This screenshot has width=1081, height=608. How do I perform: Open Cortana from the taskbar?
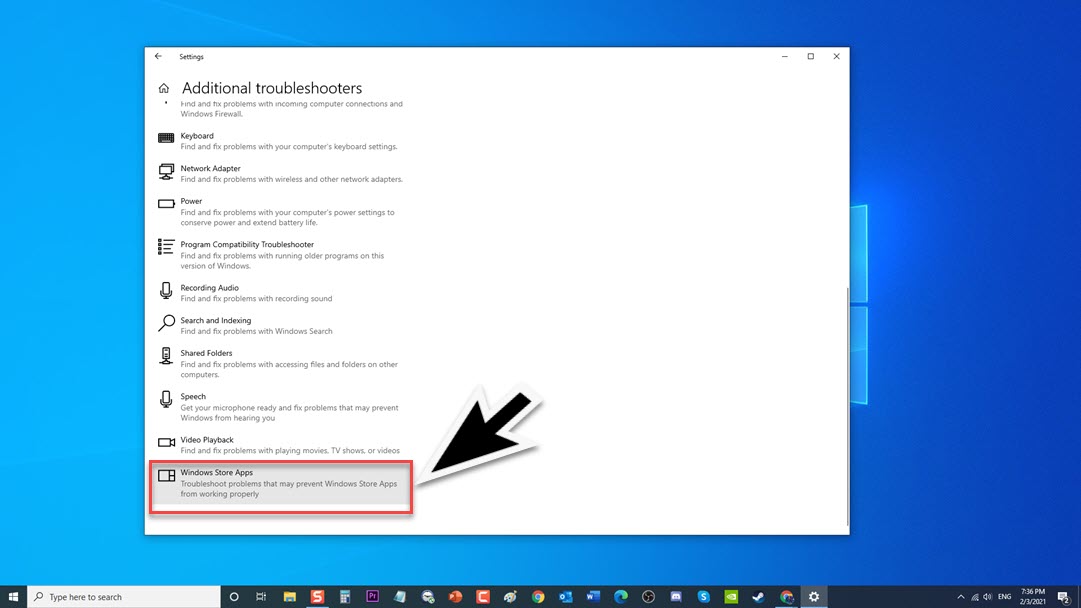234,596
